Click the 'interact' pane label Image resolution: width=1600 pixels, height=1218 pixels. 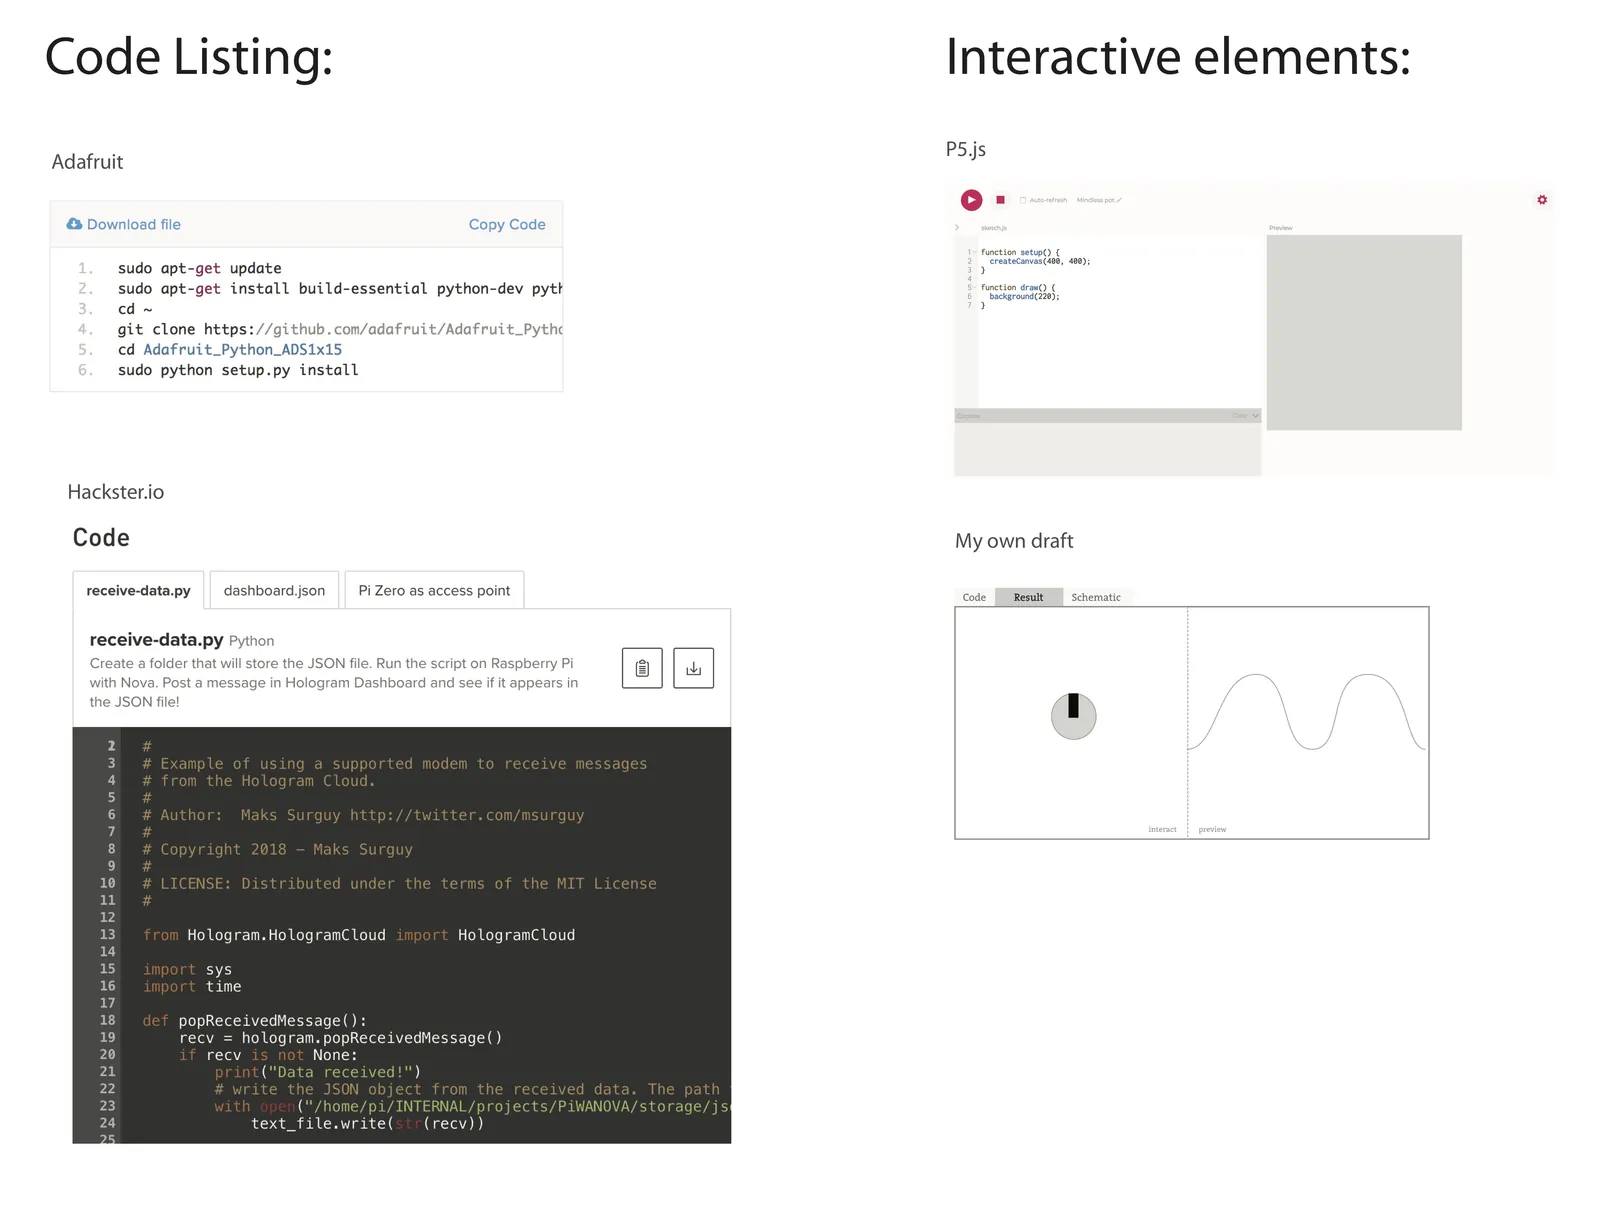(x=1162, y=829)
